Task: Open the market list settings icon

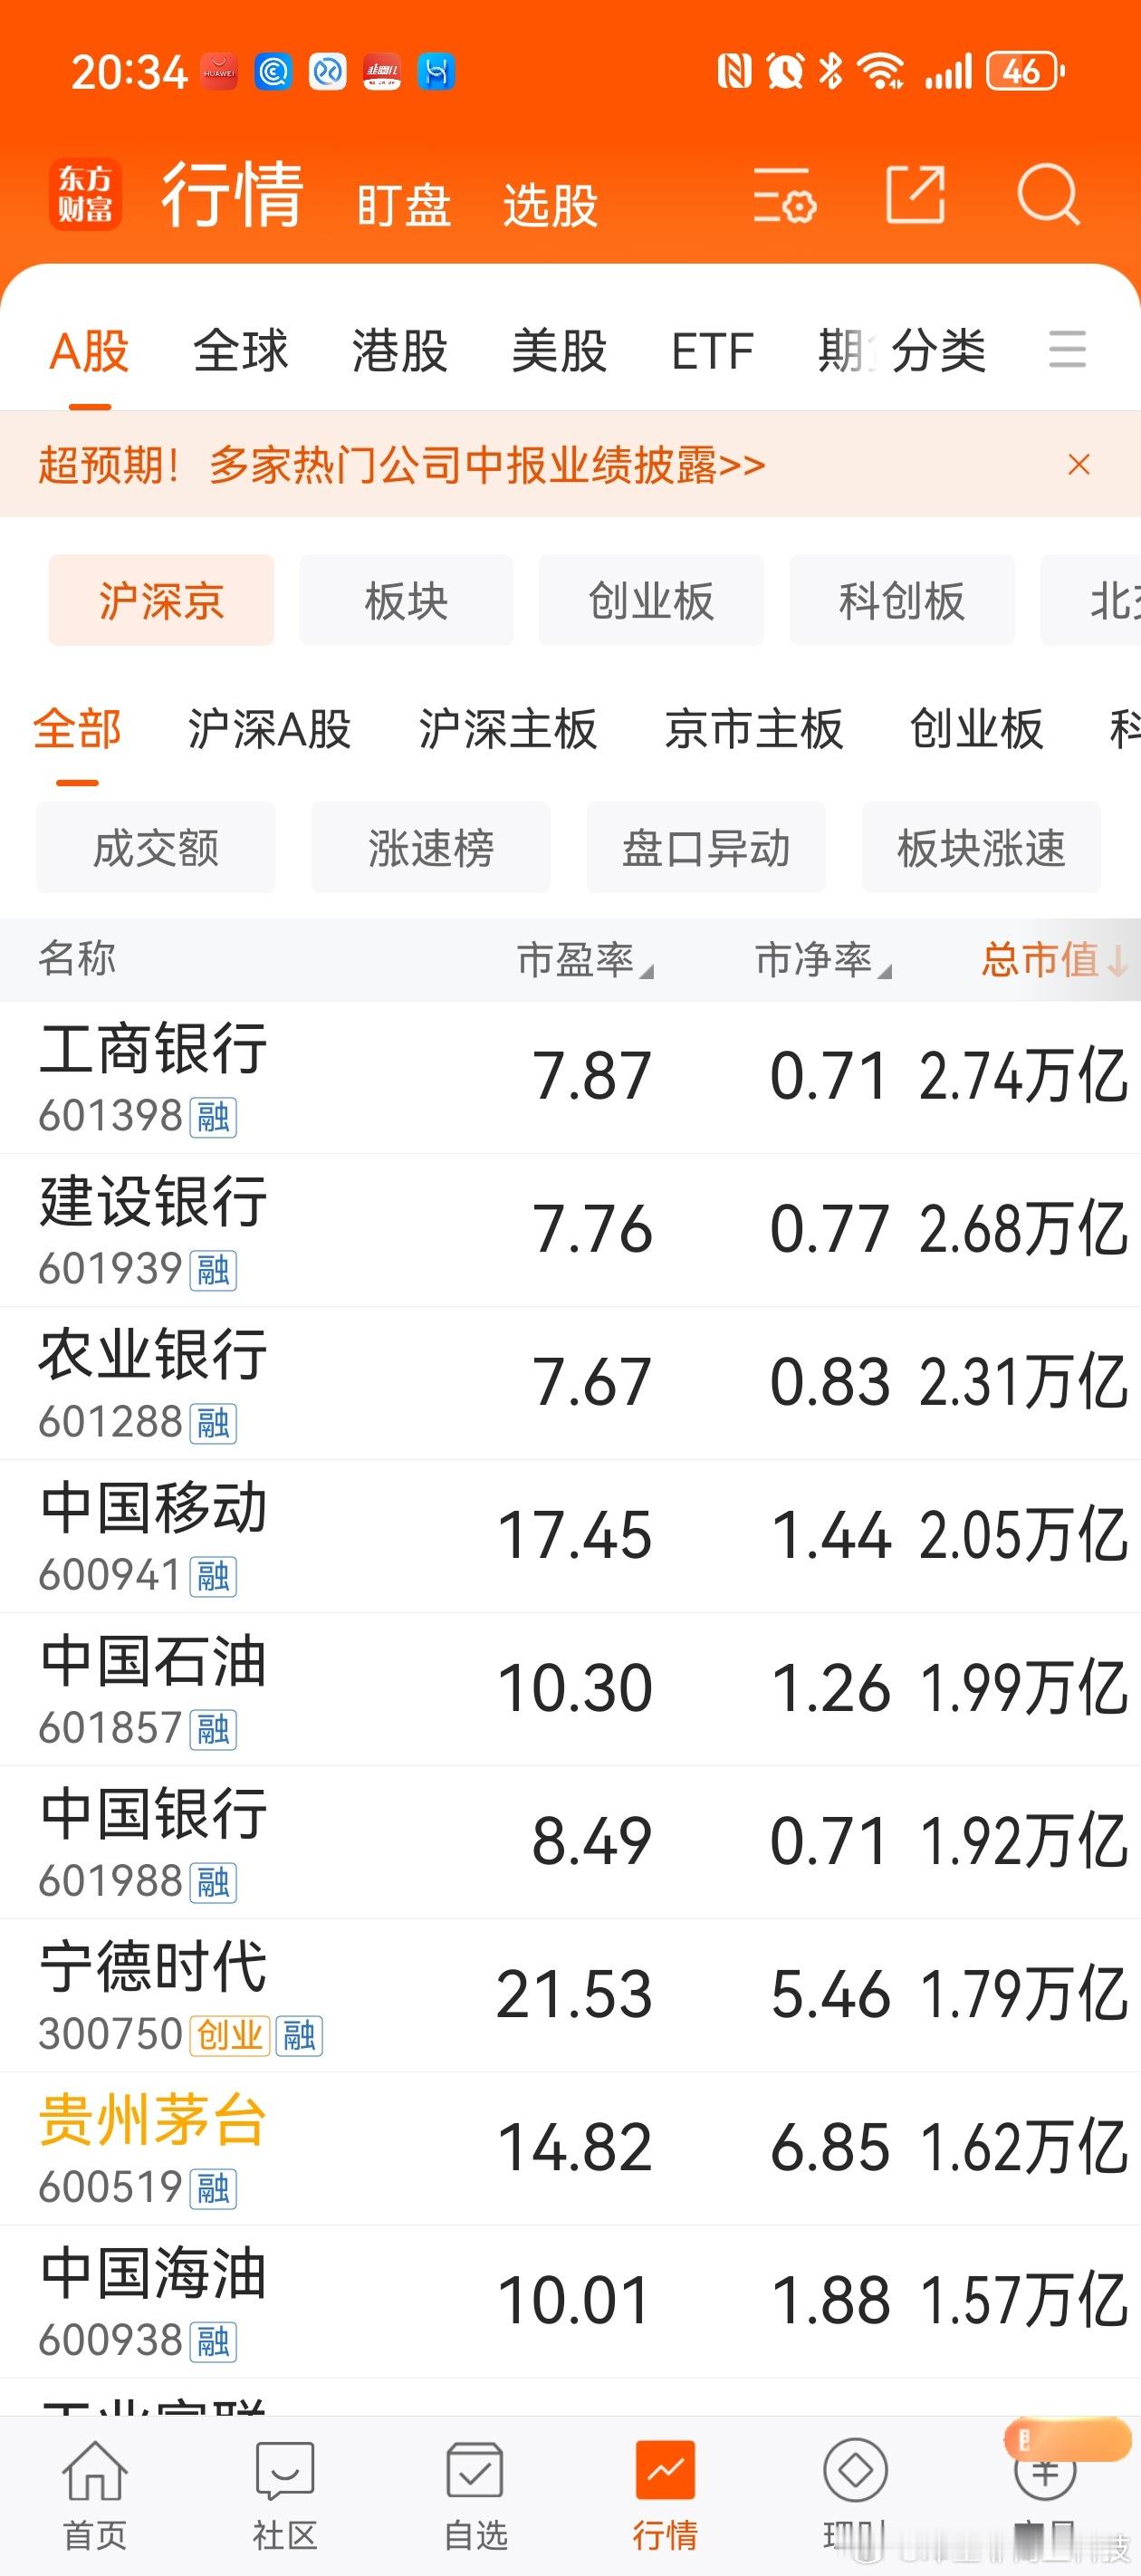Action: click(784, 194)
